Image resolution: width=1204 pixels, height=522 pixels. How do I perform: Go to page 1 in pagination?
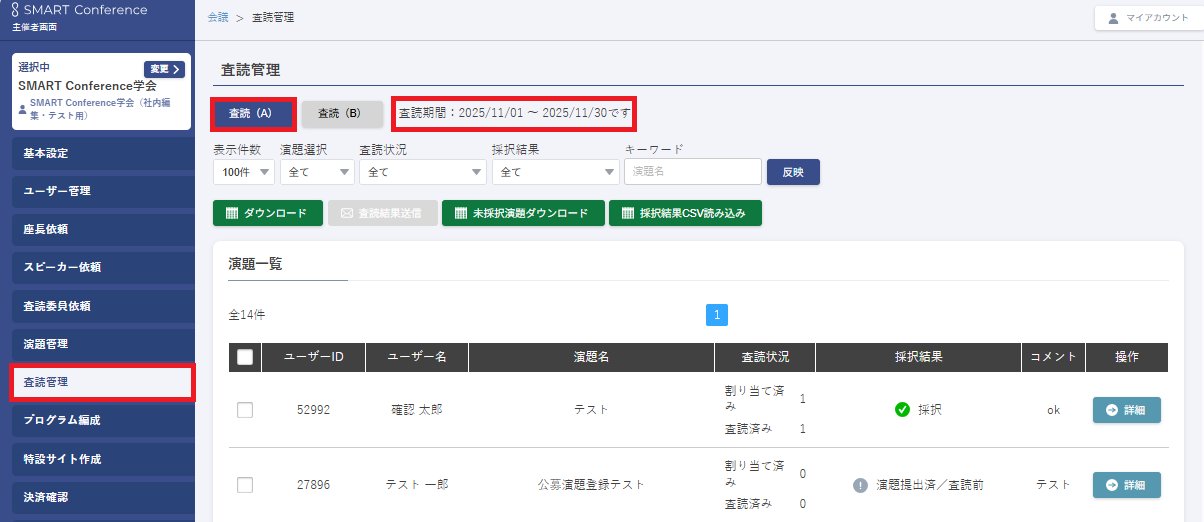(717, 315)
